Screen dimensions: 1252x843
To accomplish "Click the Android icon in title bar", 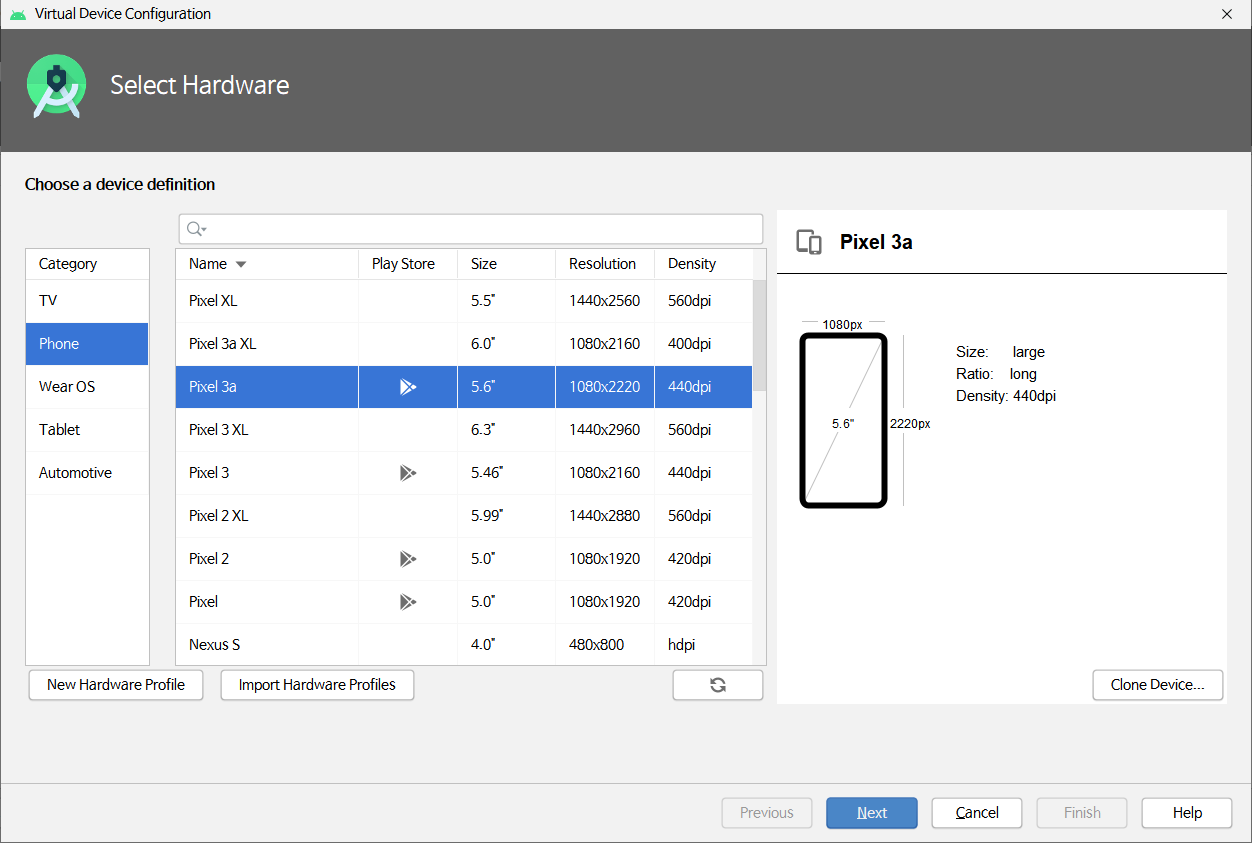I will tap(17, 14).
